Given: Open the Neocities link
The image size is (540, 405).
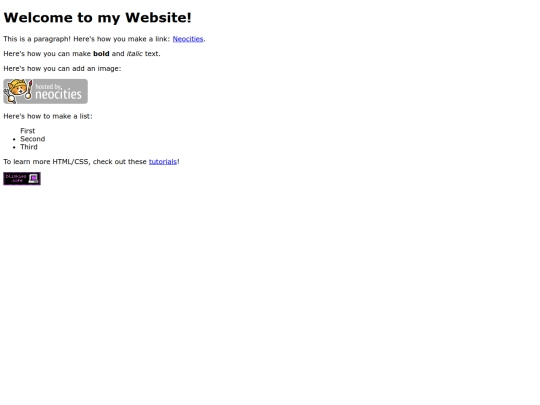Looking at the screenshot, I should coord(188,39).
